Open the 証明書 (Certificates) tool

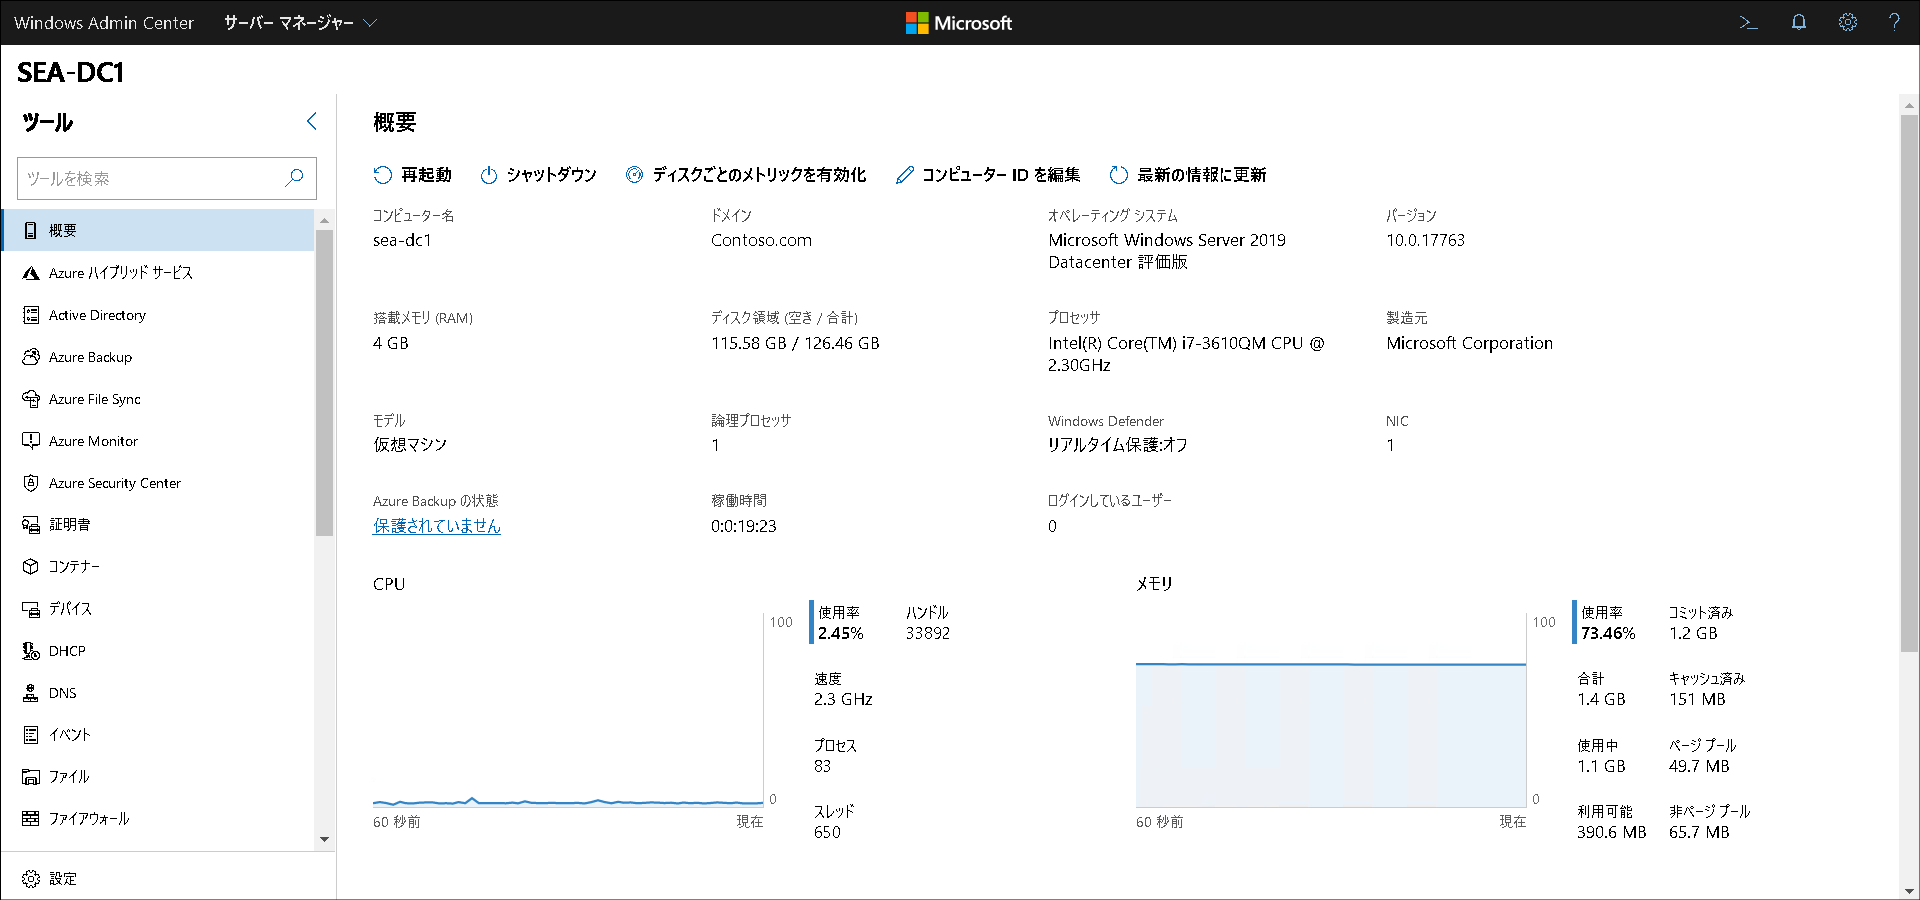[x=70, y=523]
